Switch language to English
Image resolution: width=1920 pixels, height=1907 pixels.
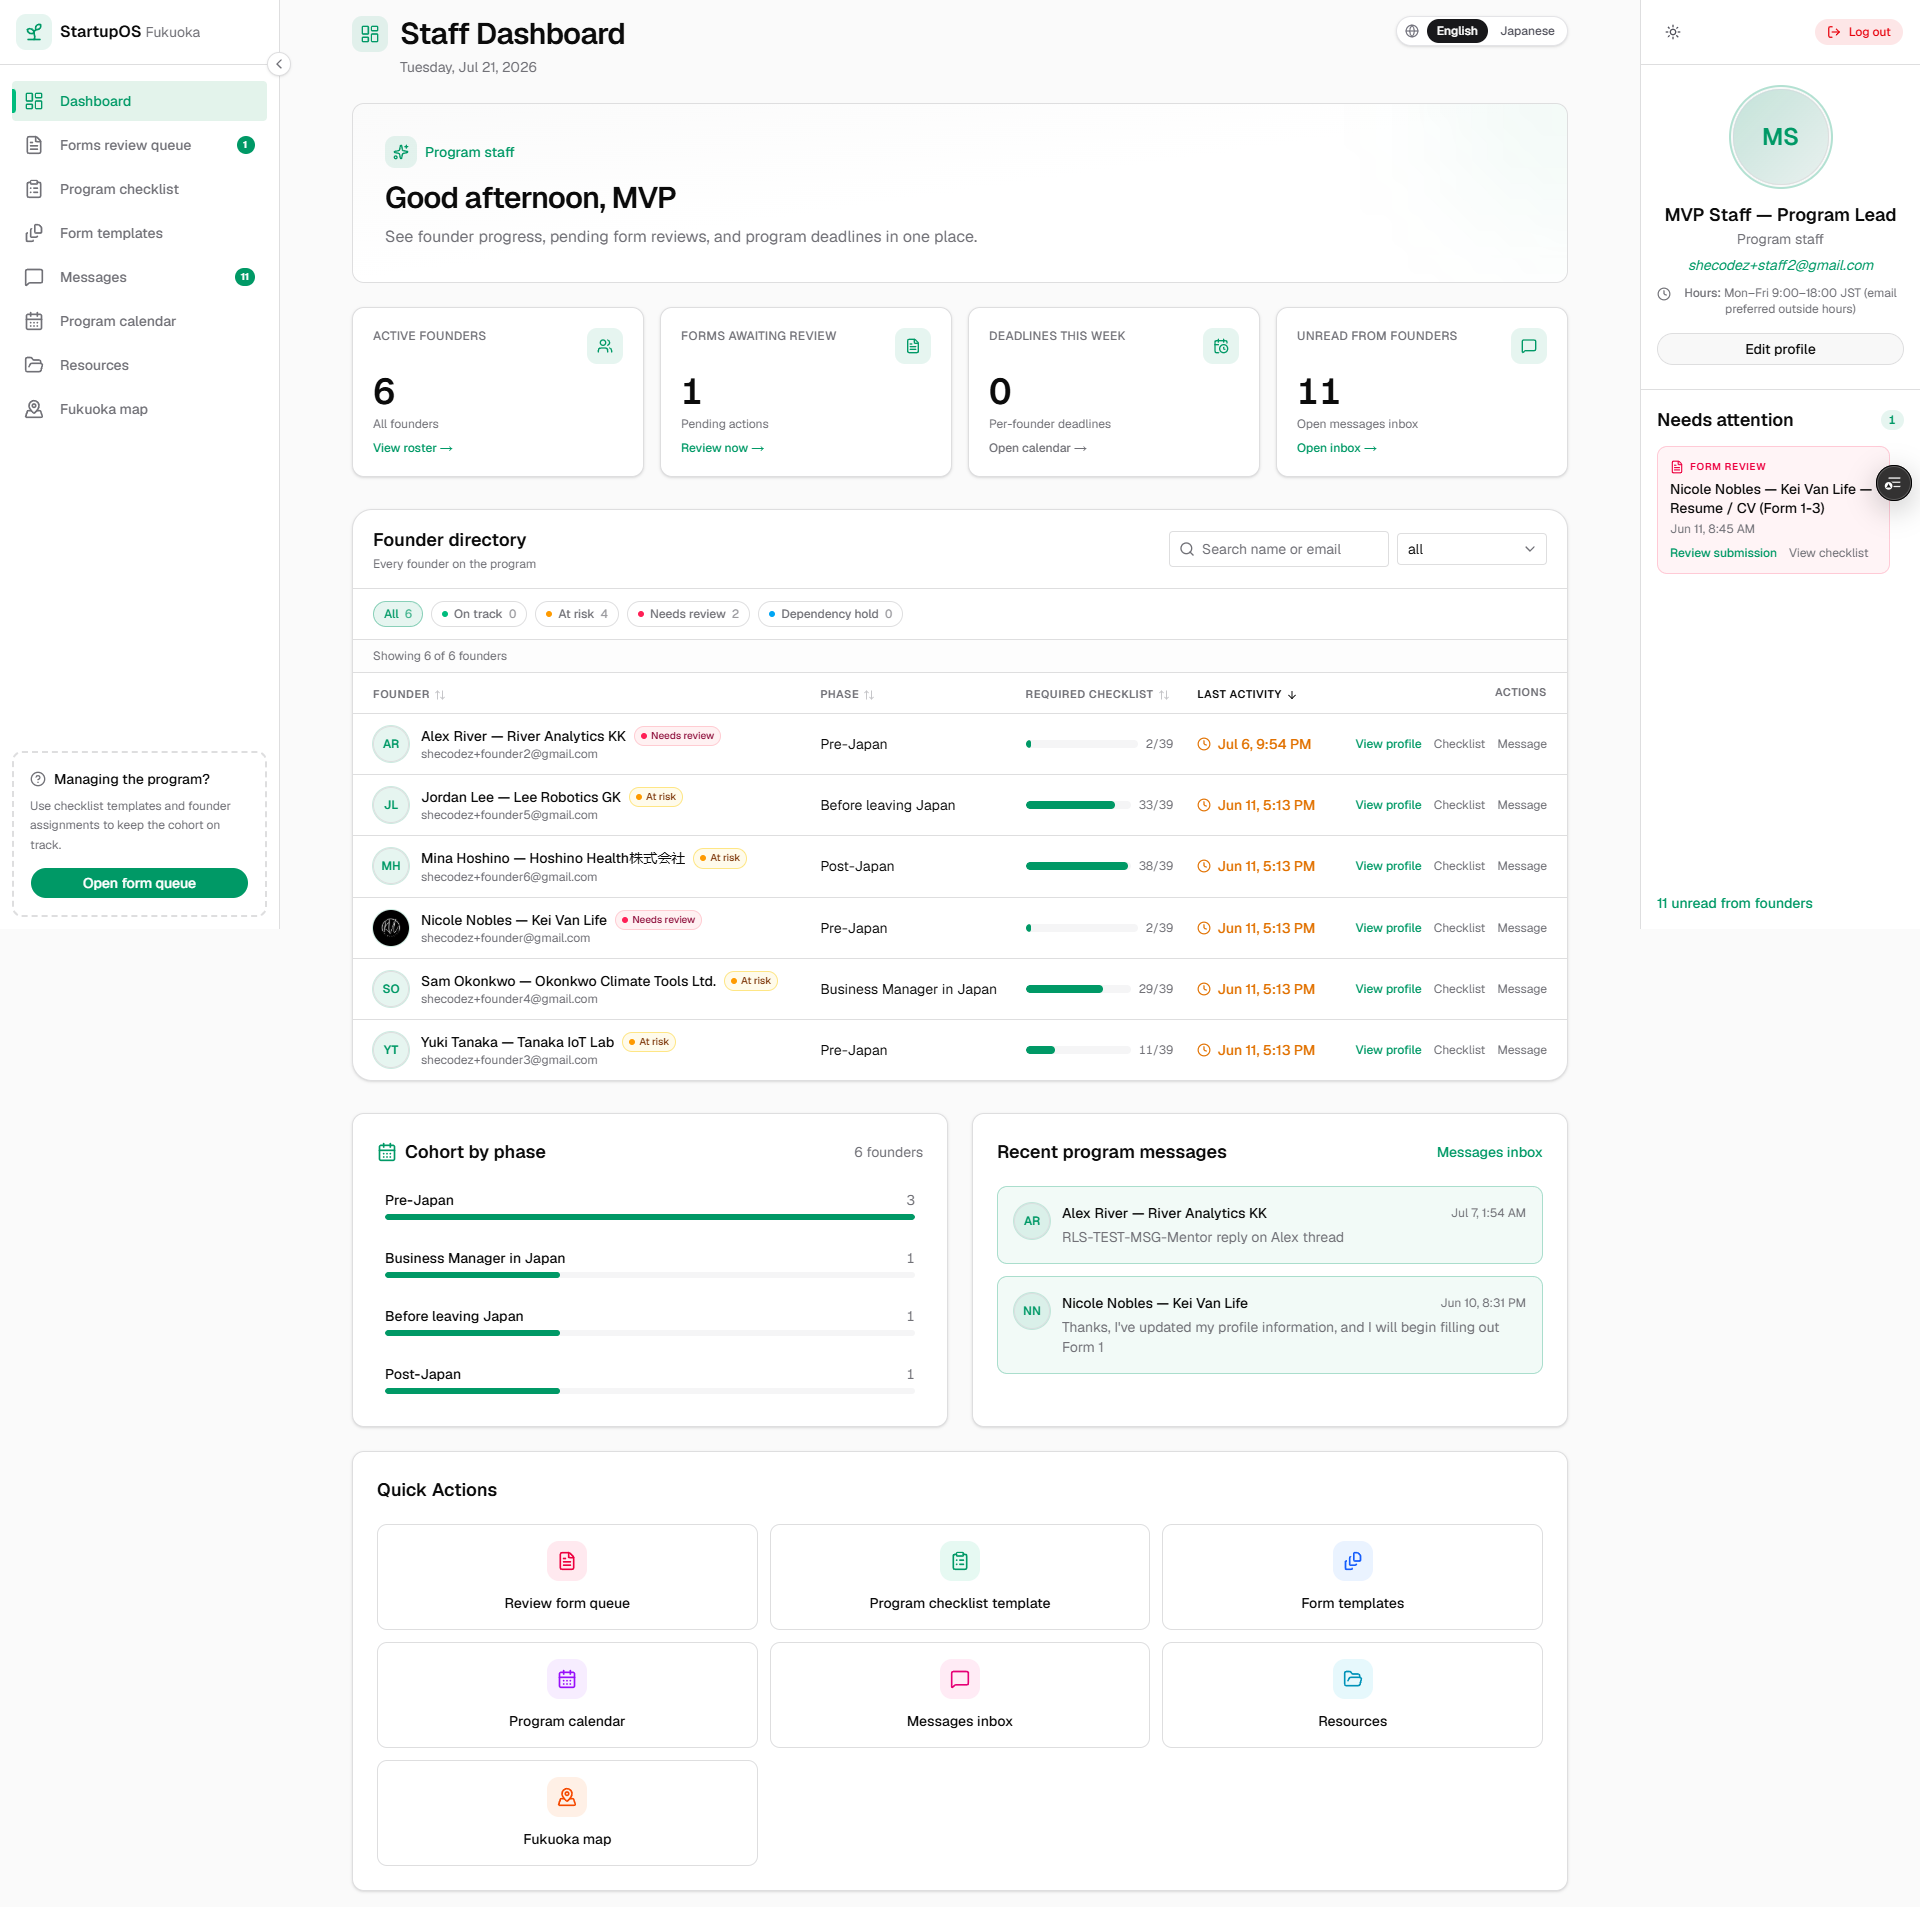point(1457,31)
